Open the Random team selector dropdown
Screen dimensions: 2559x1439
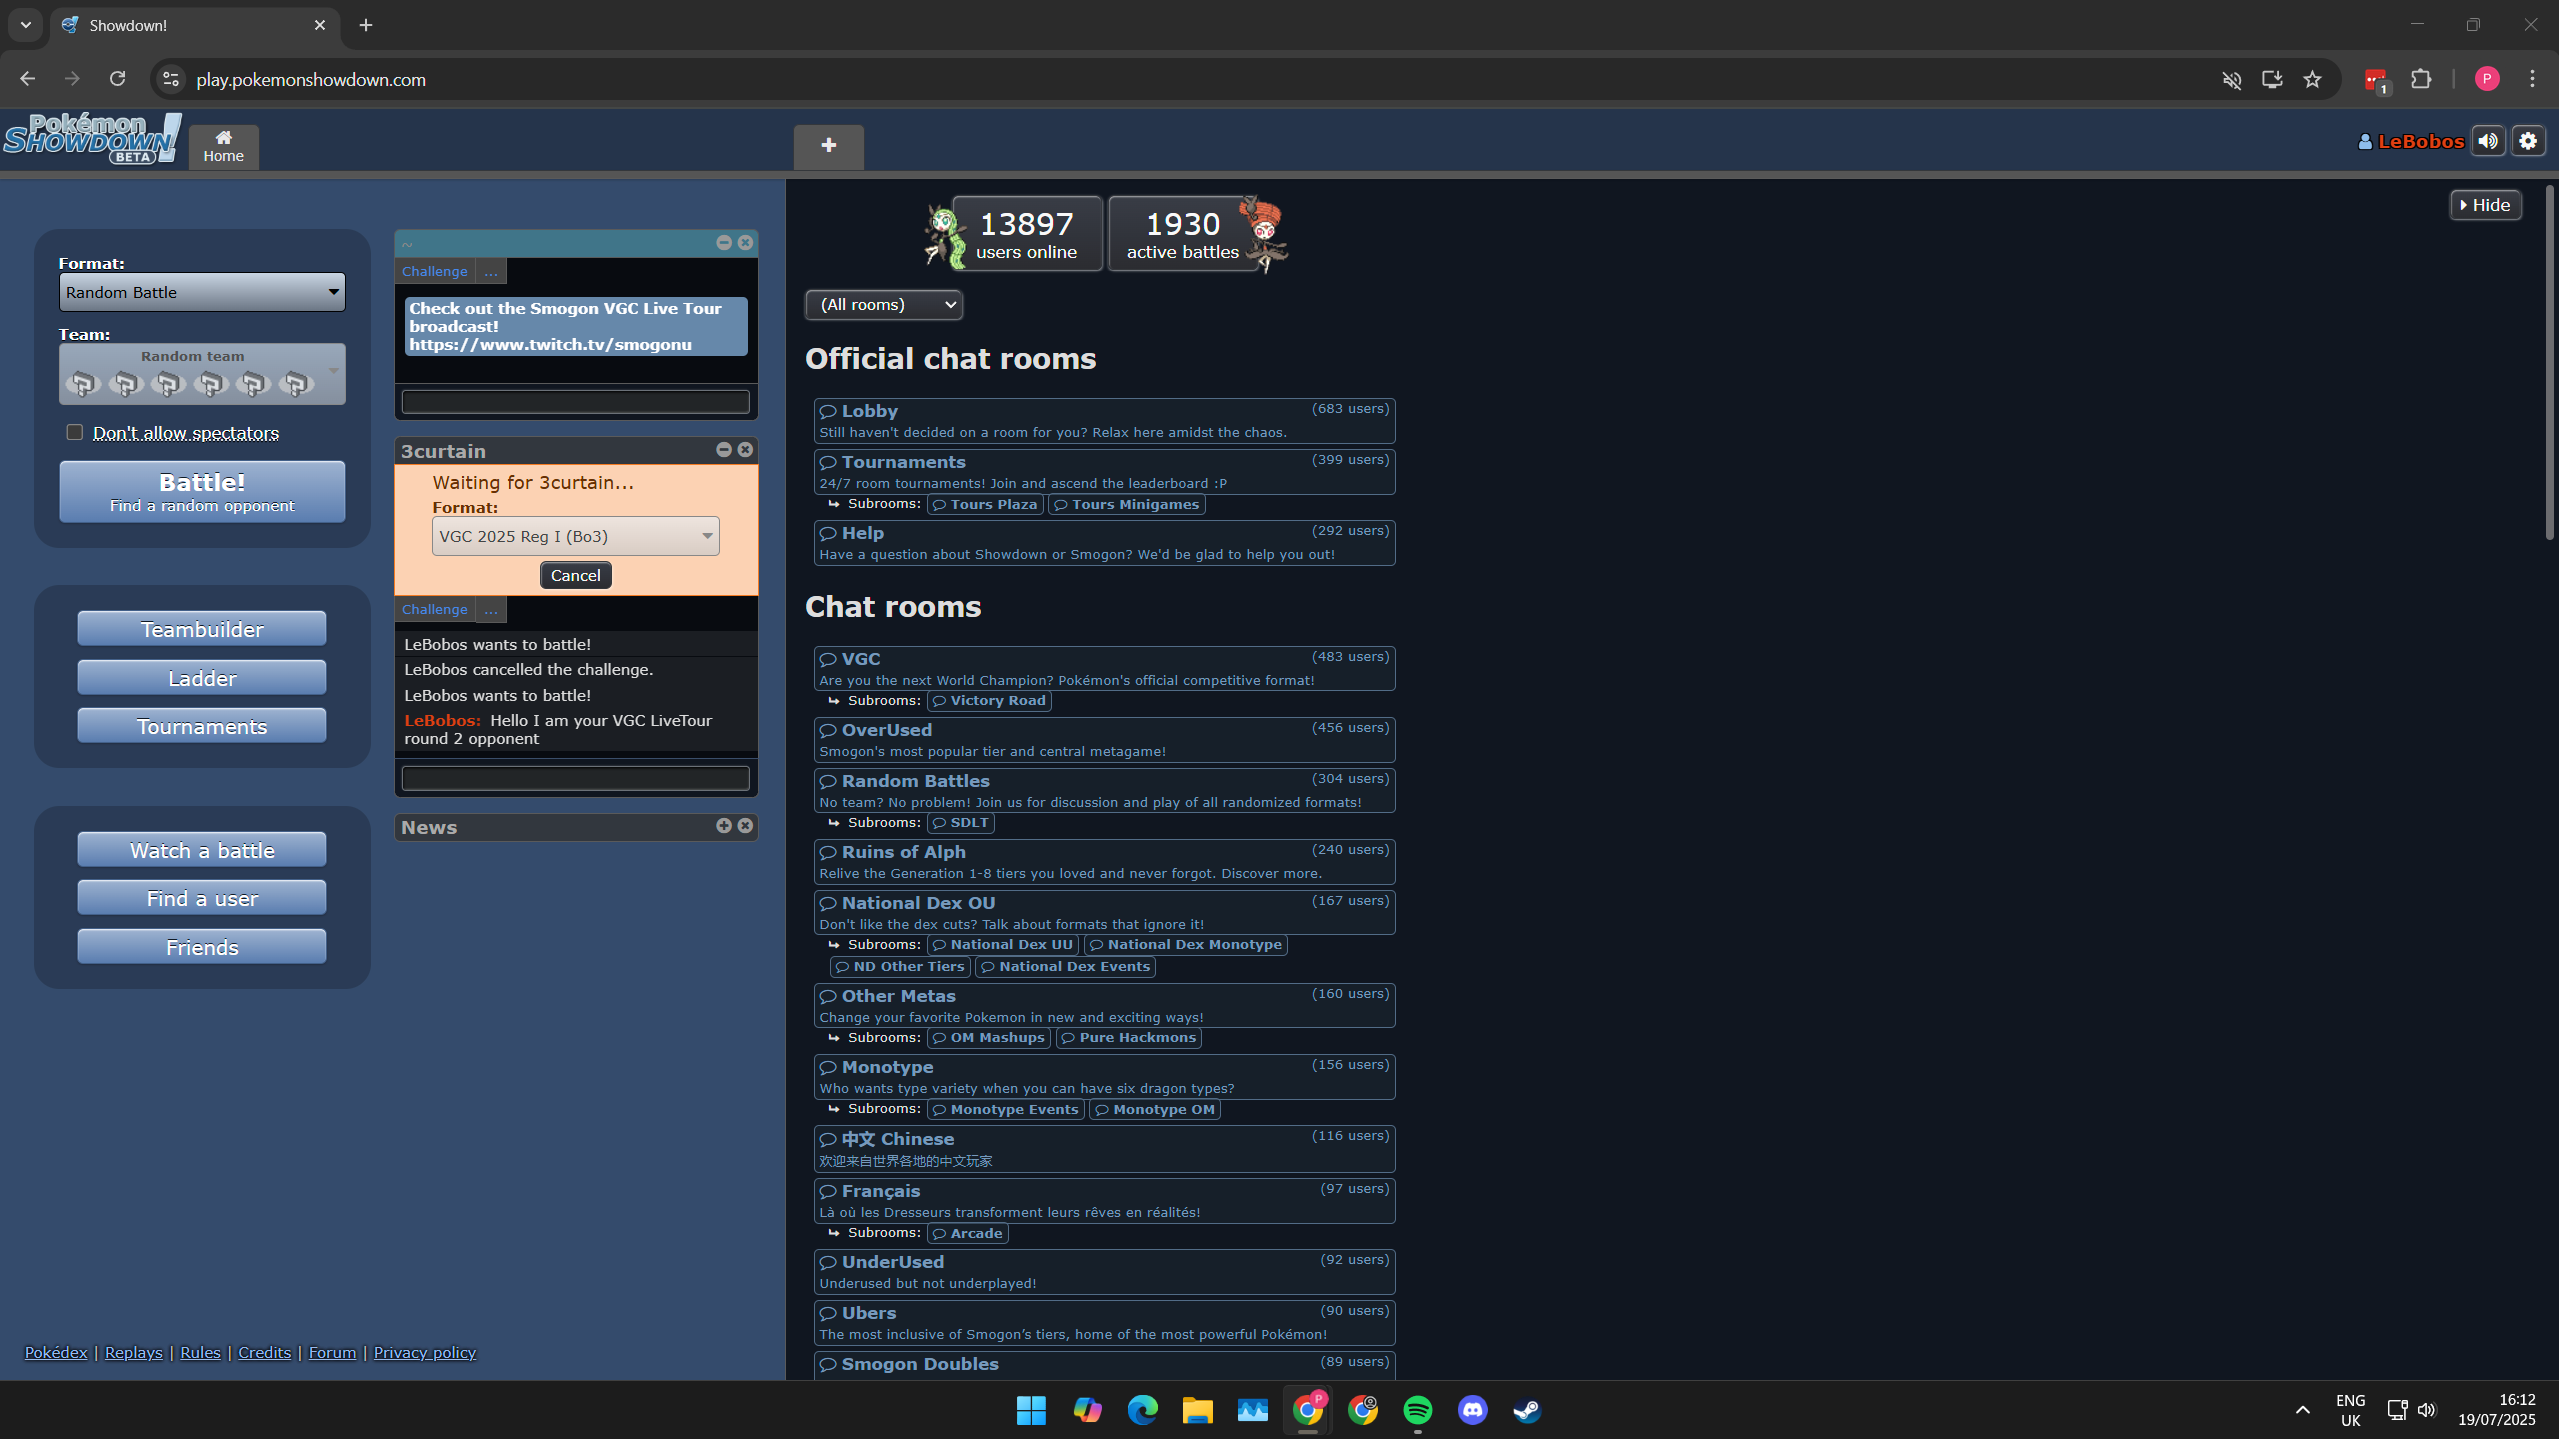(x=202, y=374)
